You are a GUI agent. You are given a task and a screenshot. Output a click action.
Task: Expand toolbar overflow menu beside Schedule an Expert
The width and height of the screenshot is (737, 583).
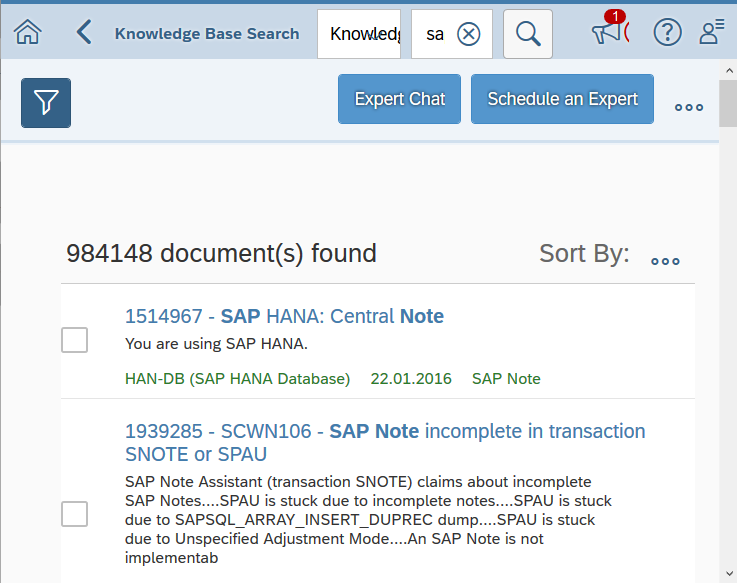click(689, 108)
